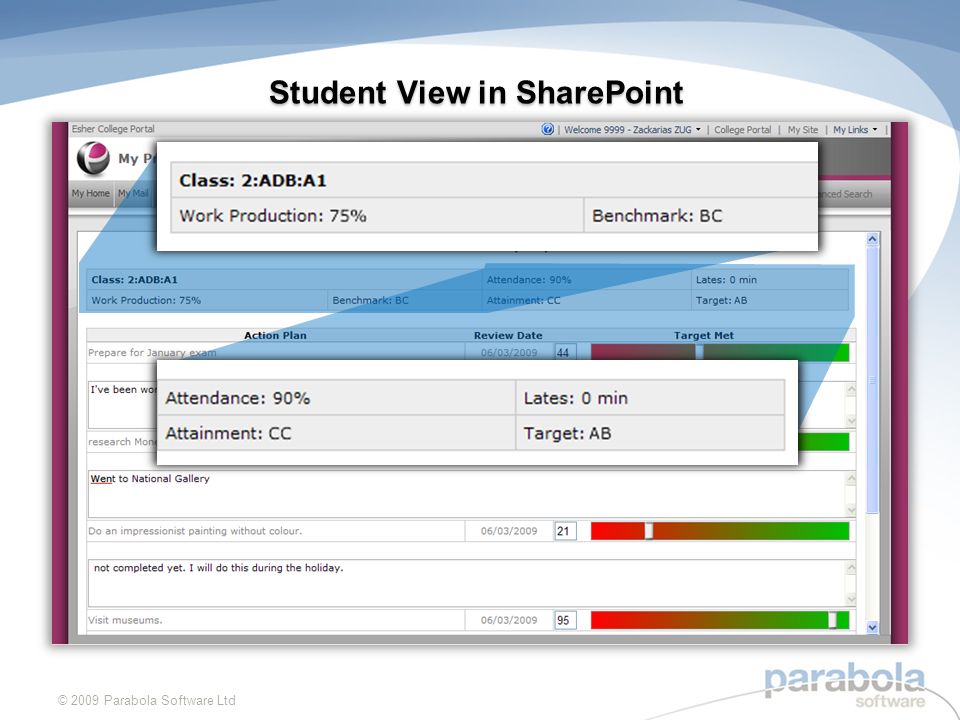Select the My Mail tab
The image size is (960, 720).
click(133, 193)
